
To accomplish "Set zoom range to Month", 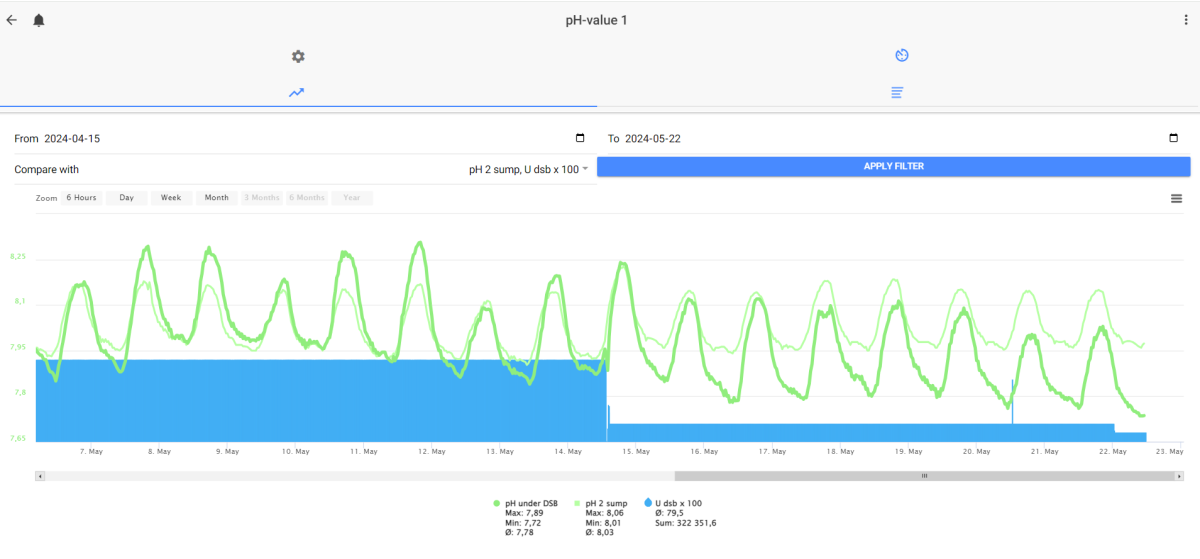I will click(217, 198).
